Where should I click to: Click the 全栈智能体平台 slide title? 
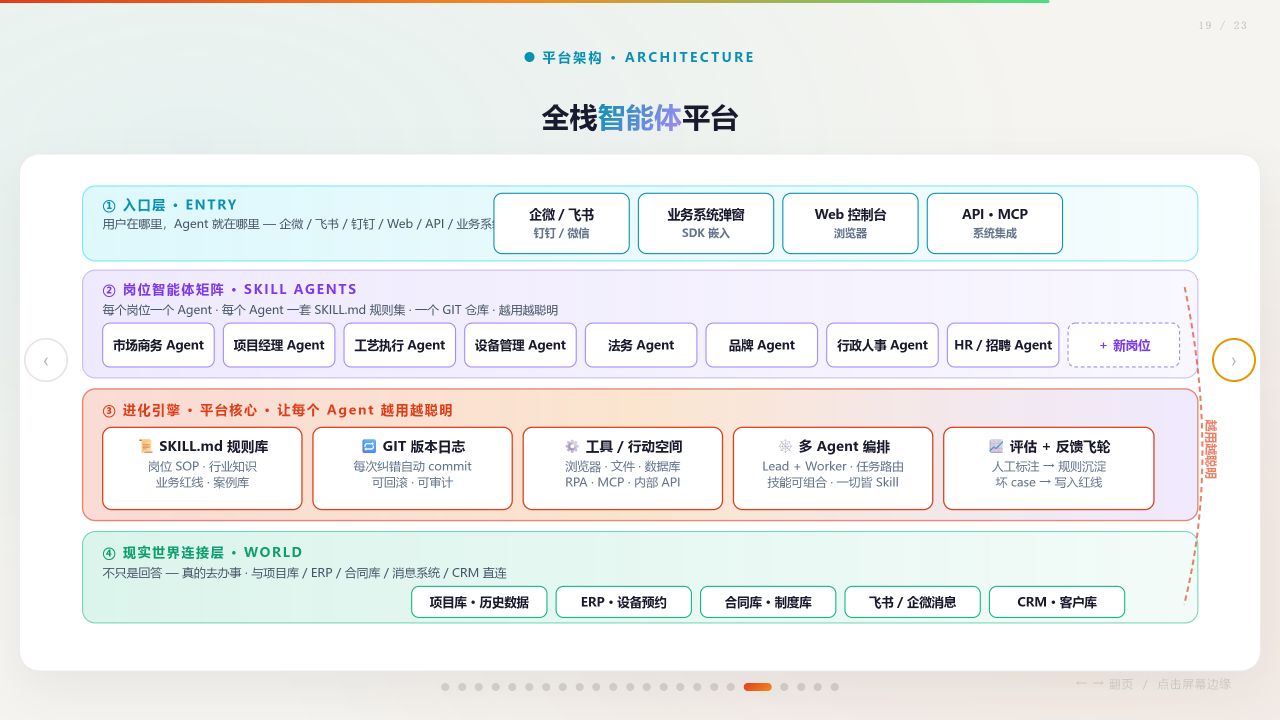click(640, 118)
